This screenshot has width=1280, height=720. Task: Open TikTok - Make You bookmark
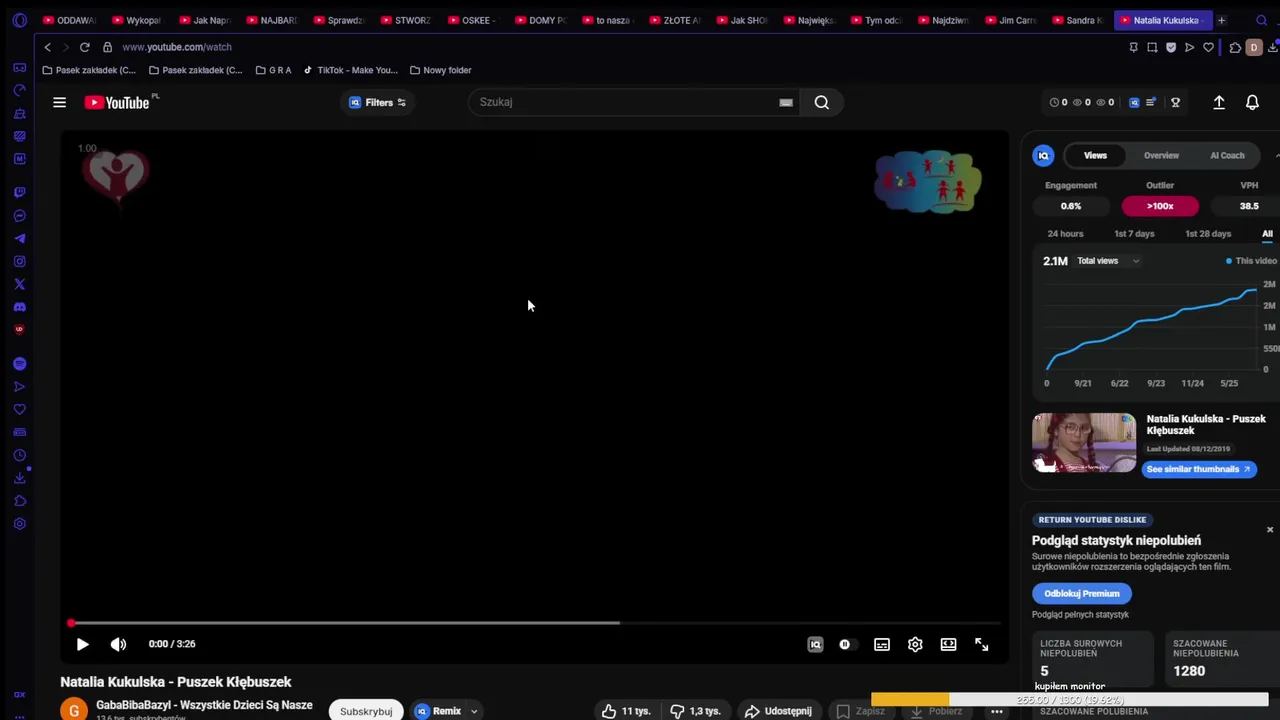point(350,70)
